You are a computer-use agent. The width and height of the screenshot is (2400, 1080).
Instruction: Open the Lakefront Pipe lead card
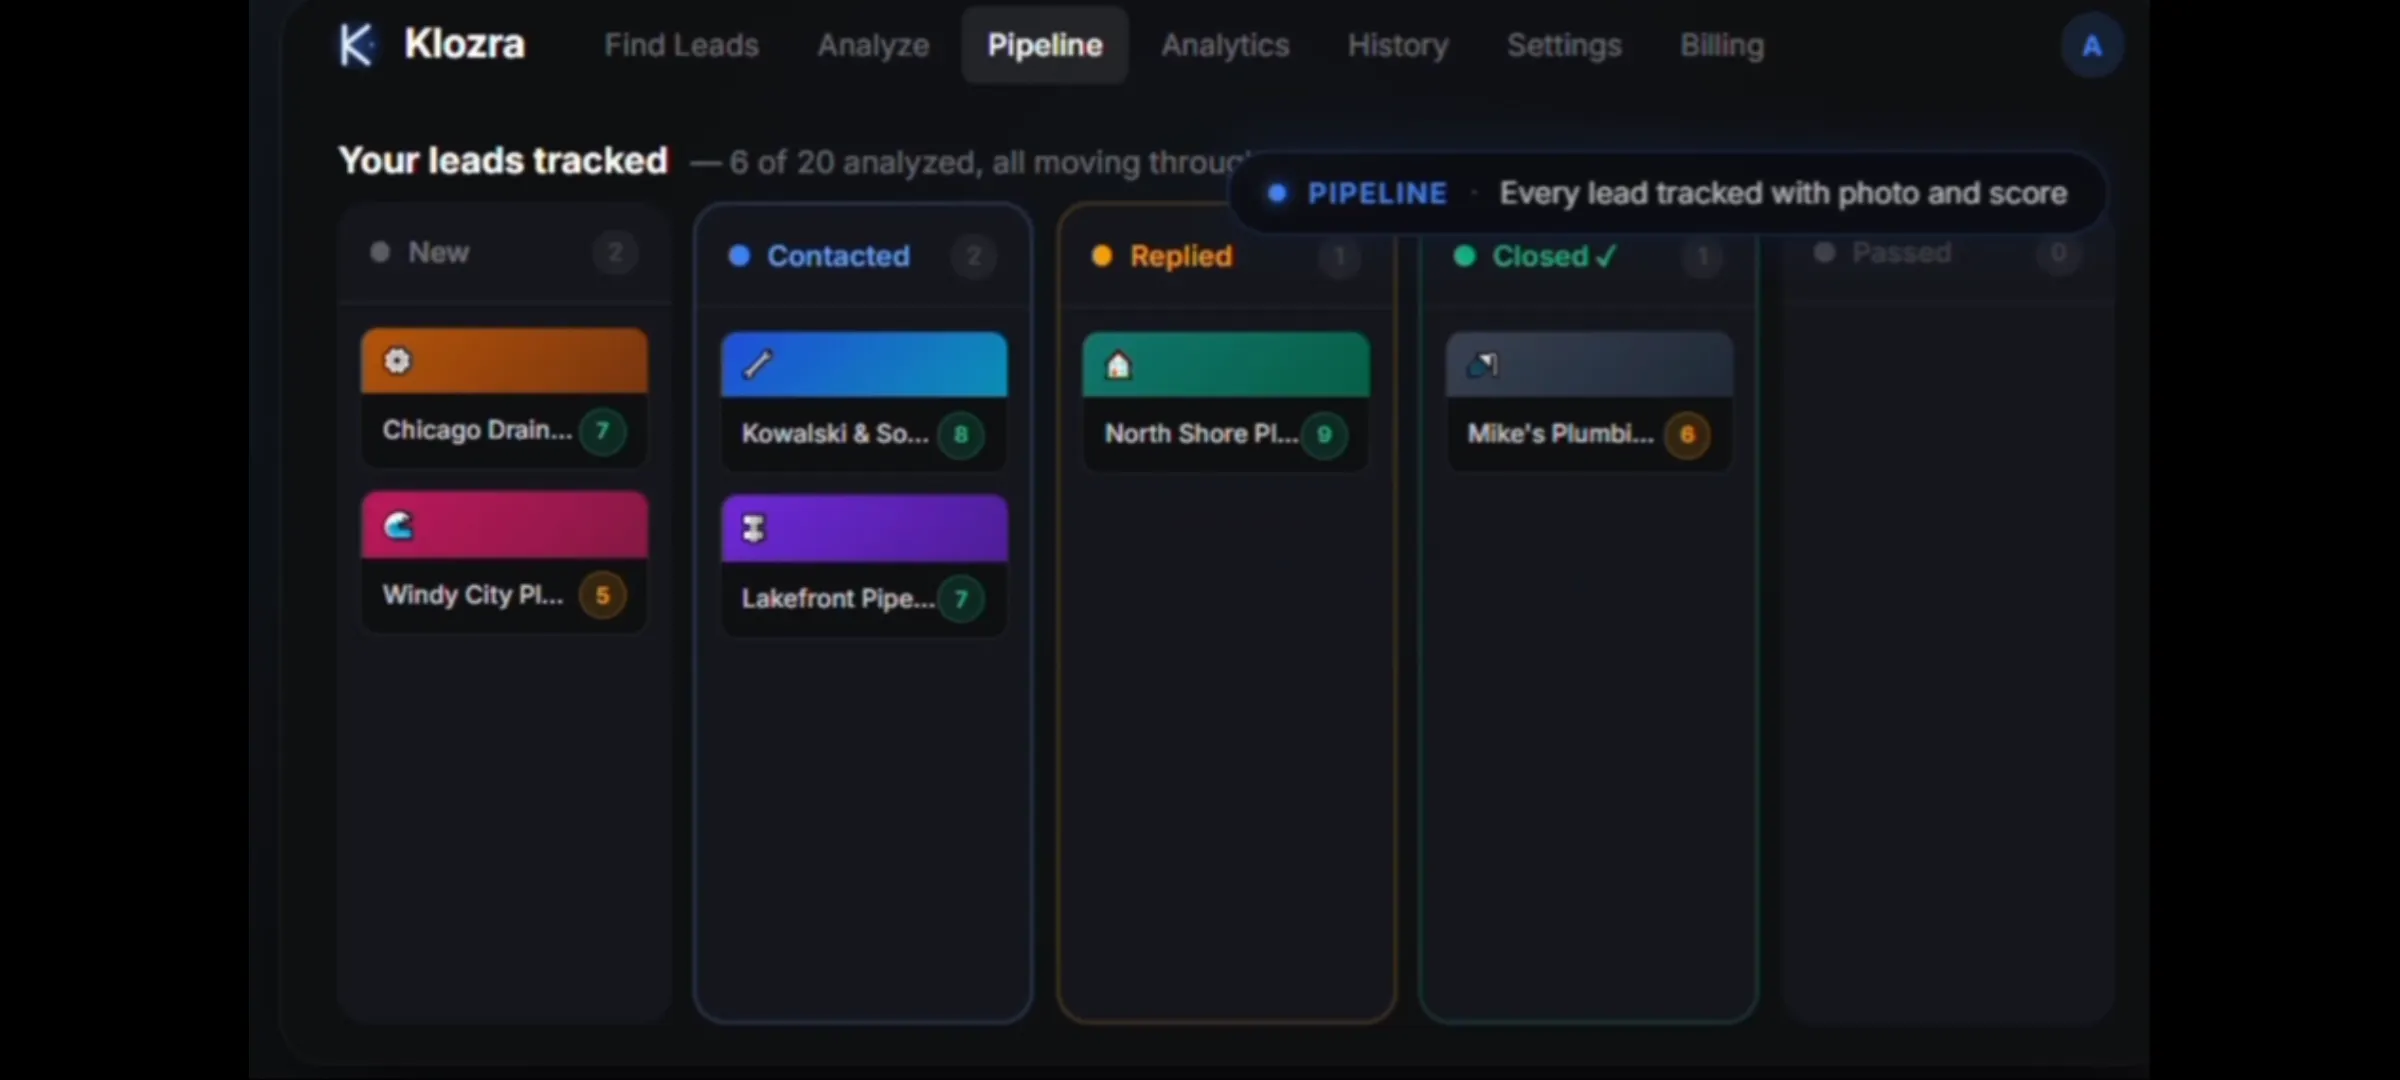864,565
